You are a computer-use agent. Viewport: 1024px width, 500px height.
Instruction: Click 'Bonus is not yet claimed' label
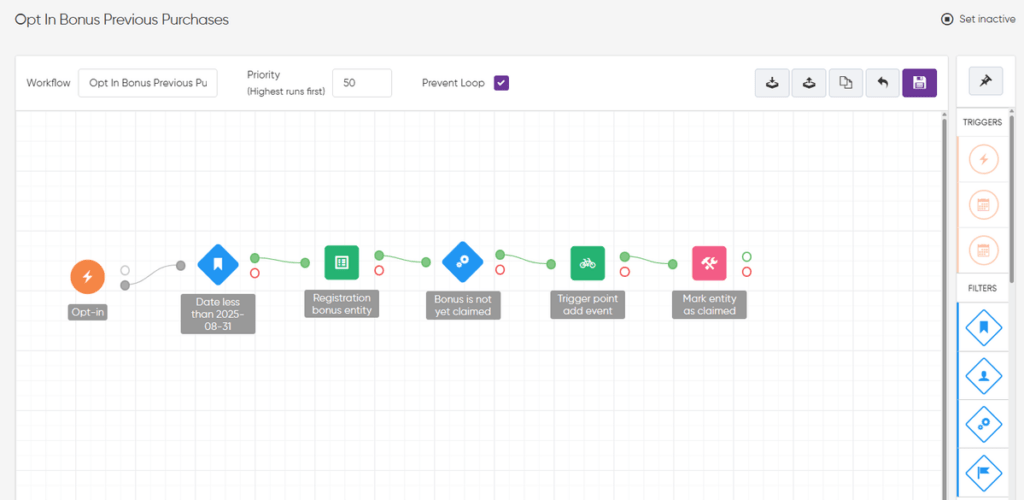(x=463, y=305)
